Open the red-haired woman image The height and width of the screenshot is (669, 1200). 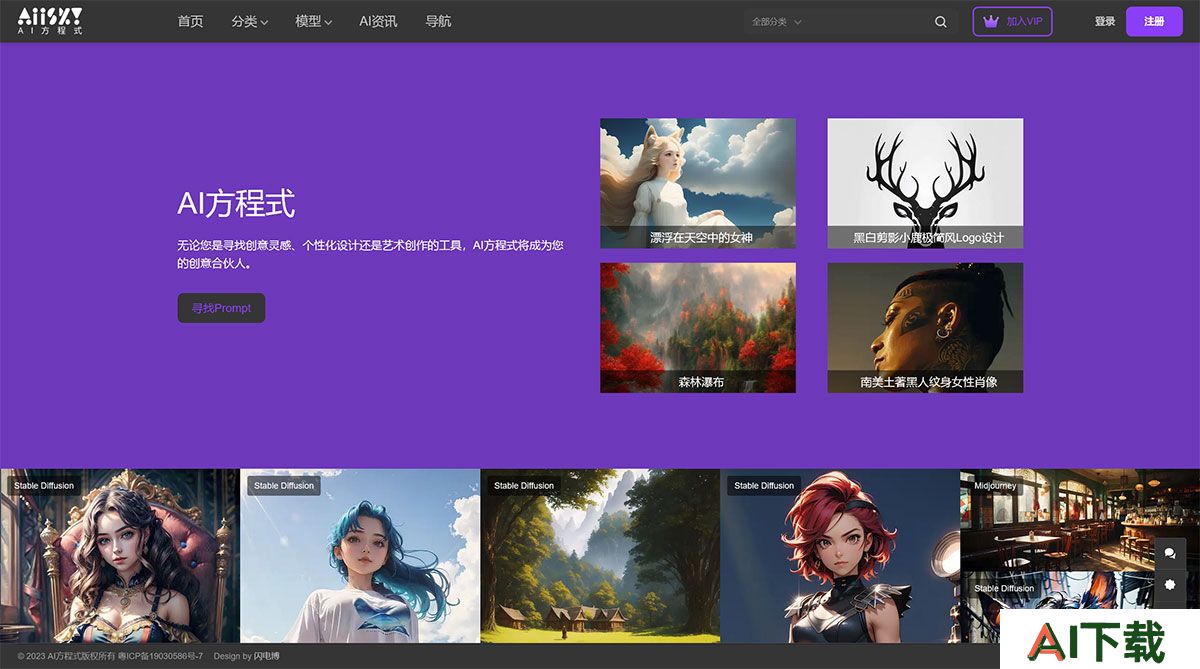pyautogui.click(x=840, y=556)
